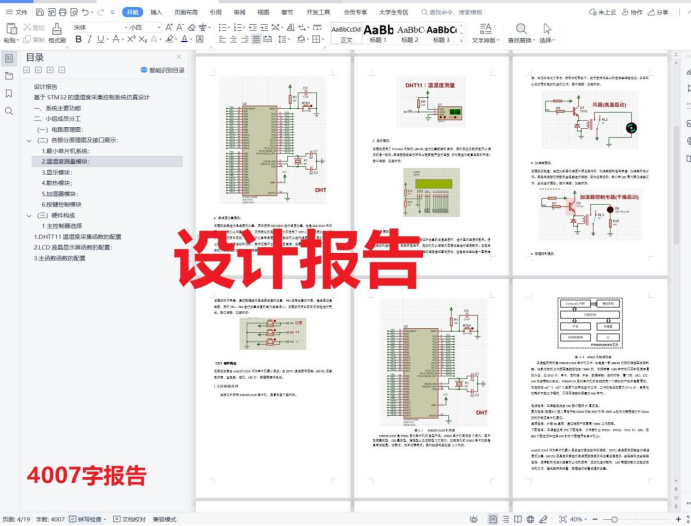Screen dimensions: 691x526
Task: Click the command search field
Action: pyautogui.click(x=452, y=12)
